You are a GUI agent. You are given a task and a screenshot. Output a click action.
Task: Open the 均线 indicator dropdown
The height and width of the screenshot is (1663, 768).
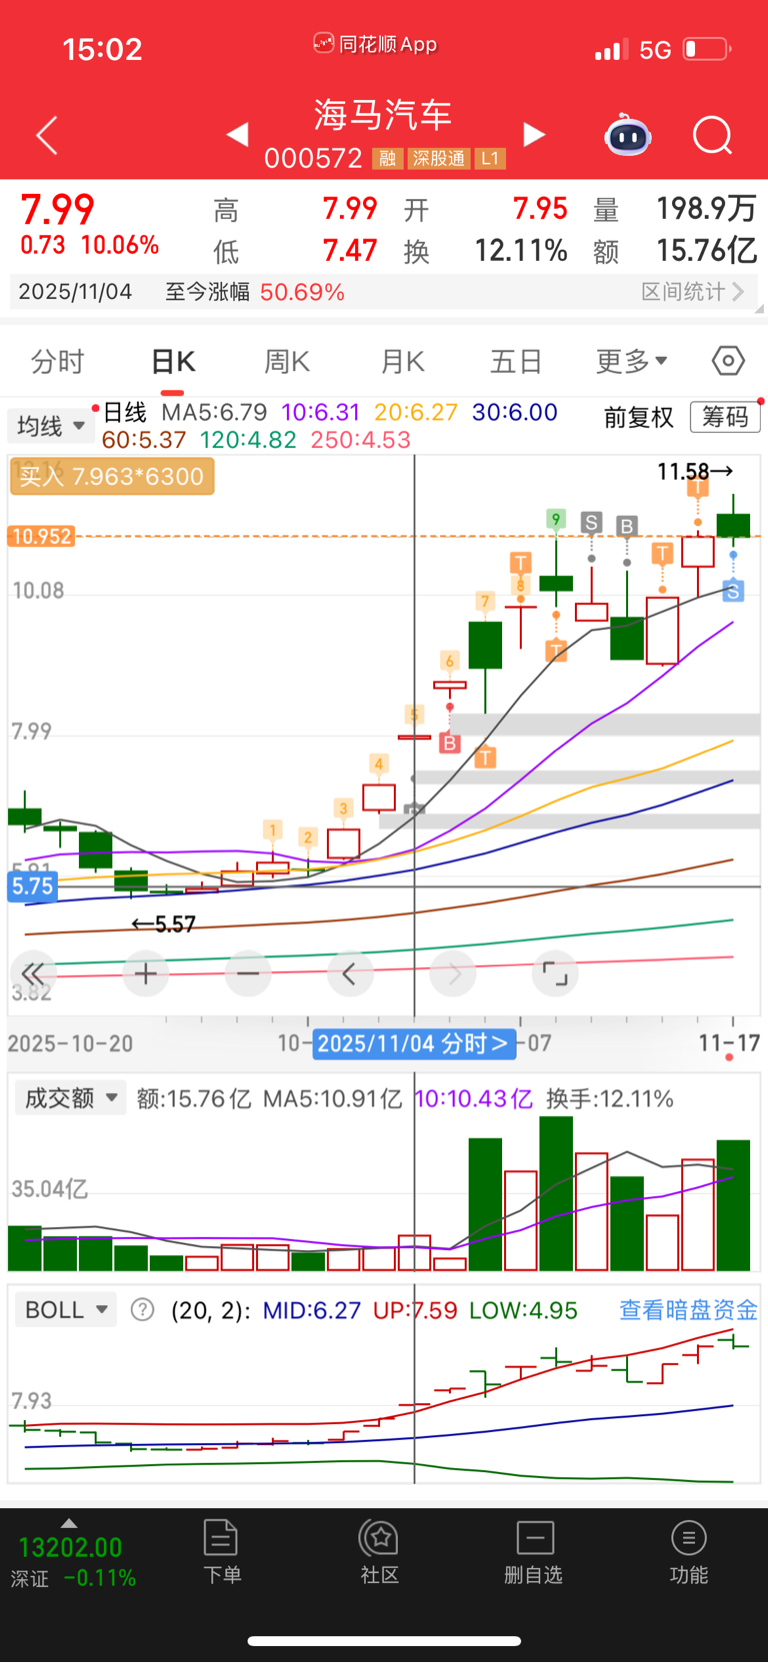(49, 426)
